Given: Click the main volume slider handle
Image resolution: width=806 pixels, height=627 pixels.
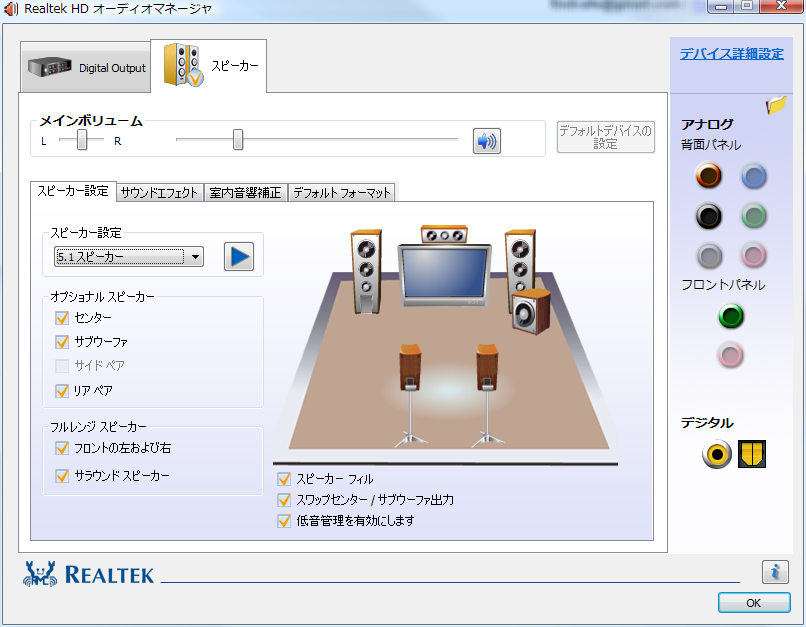Looking at the screenshot, I should (x=237, y=139).
